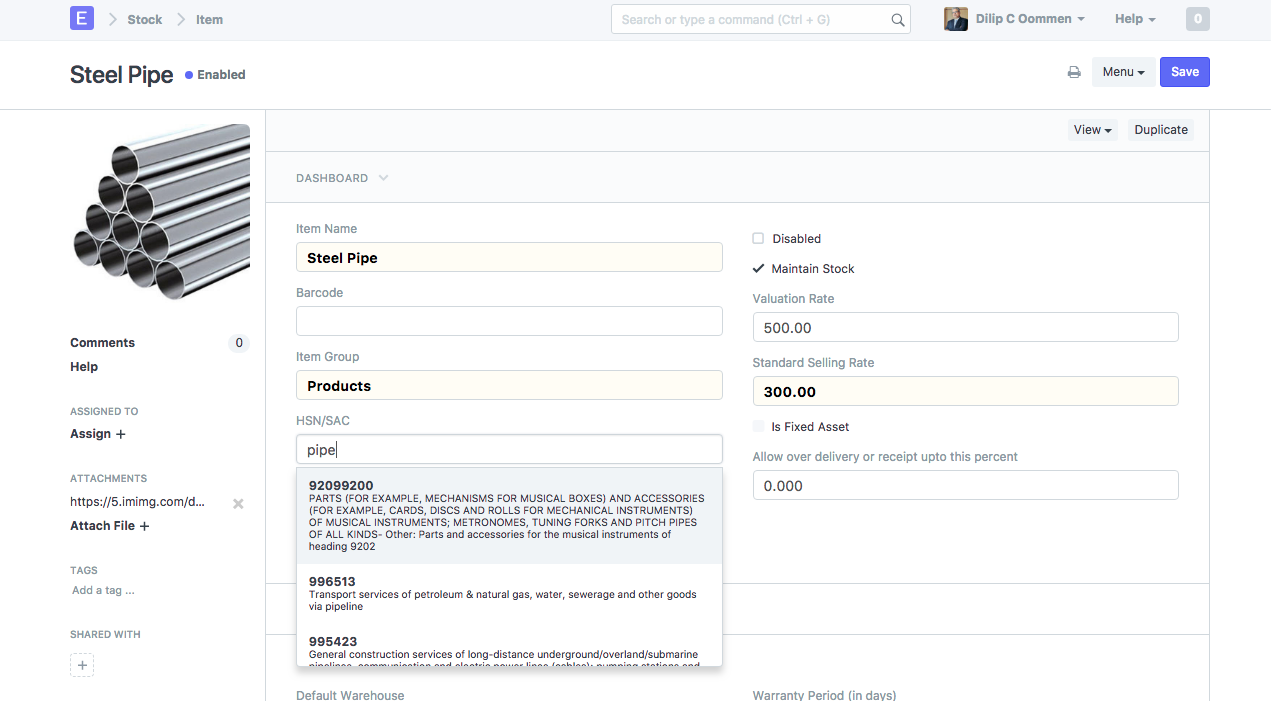Screen dimensions: 1271x701
Task: Open the notifications counter badge
Action: click(x=1197, y=19)
